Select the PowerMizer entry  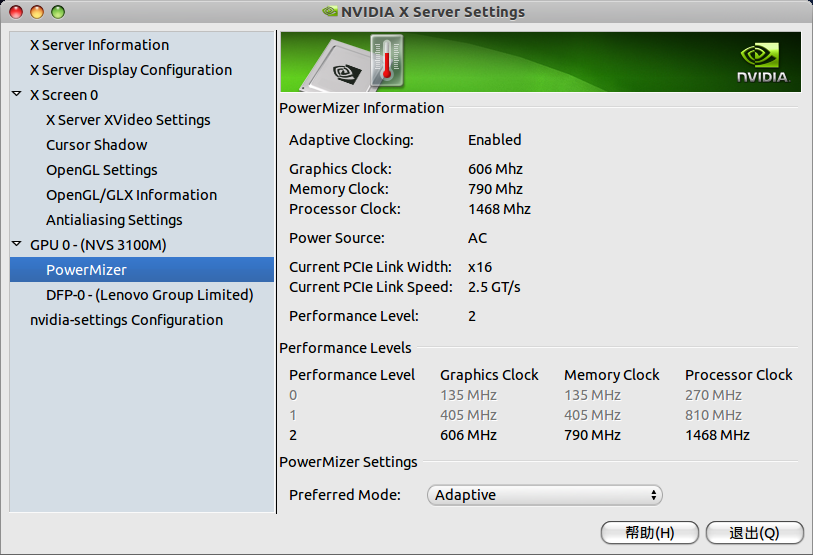pyautogui.click(x=142, y=270)
